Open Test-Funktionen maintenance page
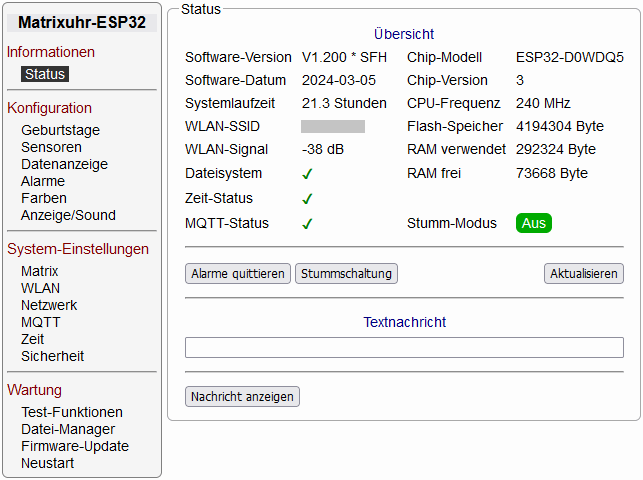This screenshot has height=480, width=643. click(x=72, y=412)
